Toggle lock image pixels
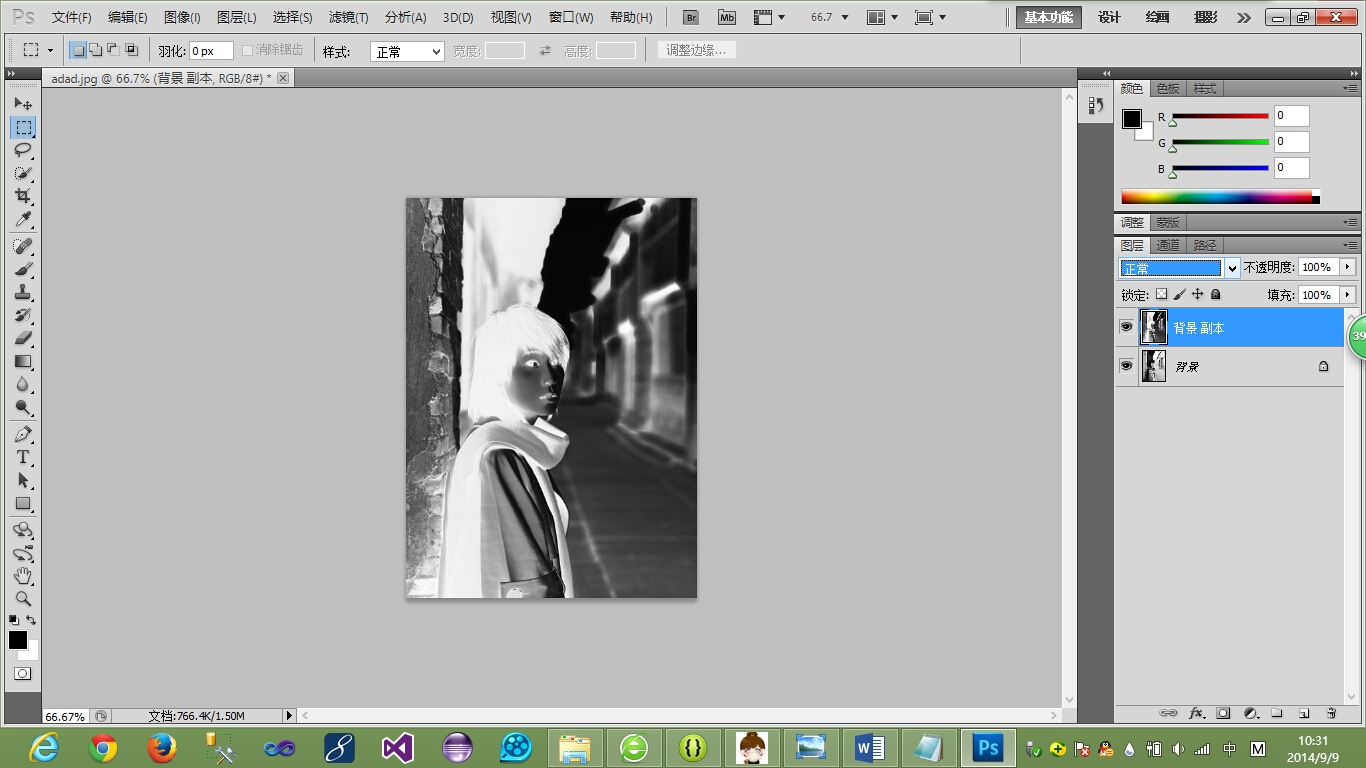 (x=1179, y=295)
